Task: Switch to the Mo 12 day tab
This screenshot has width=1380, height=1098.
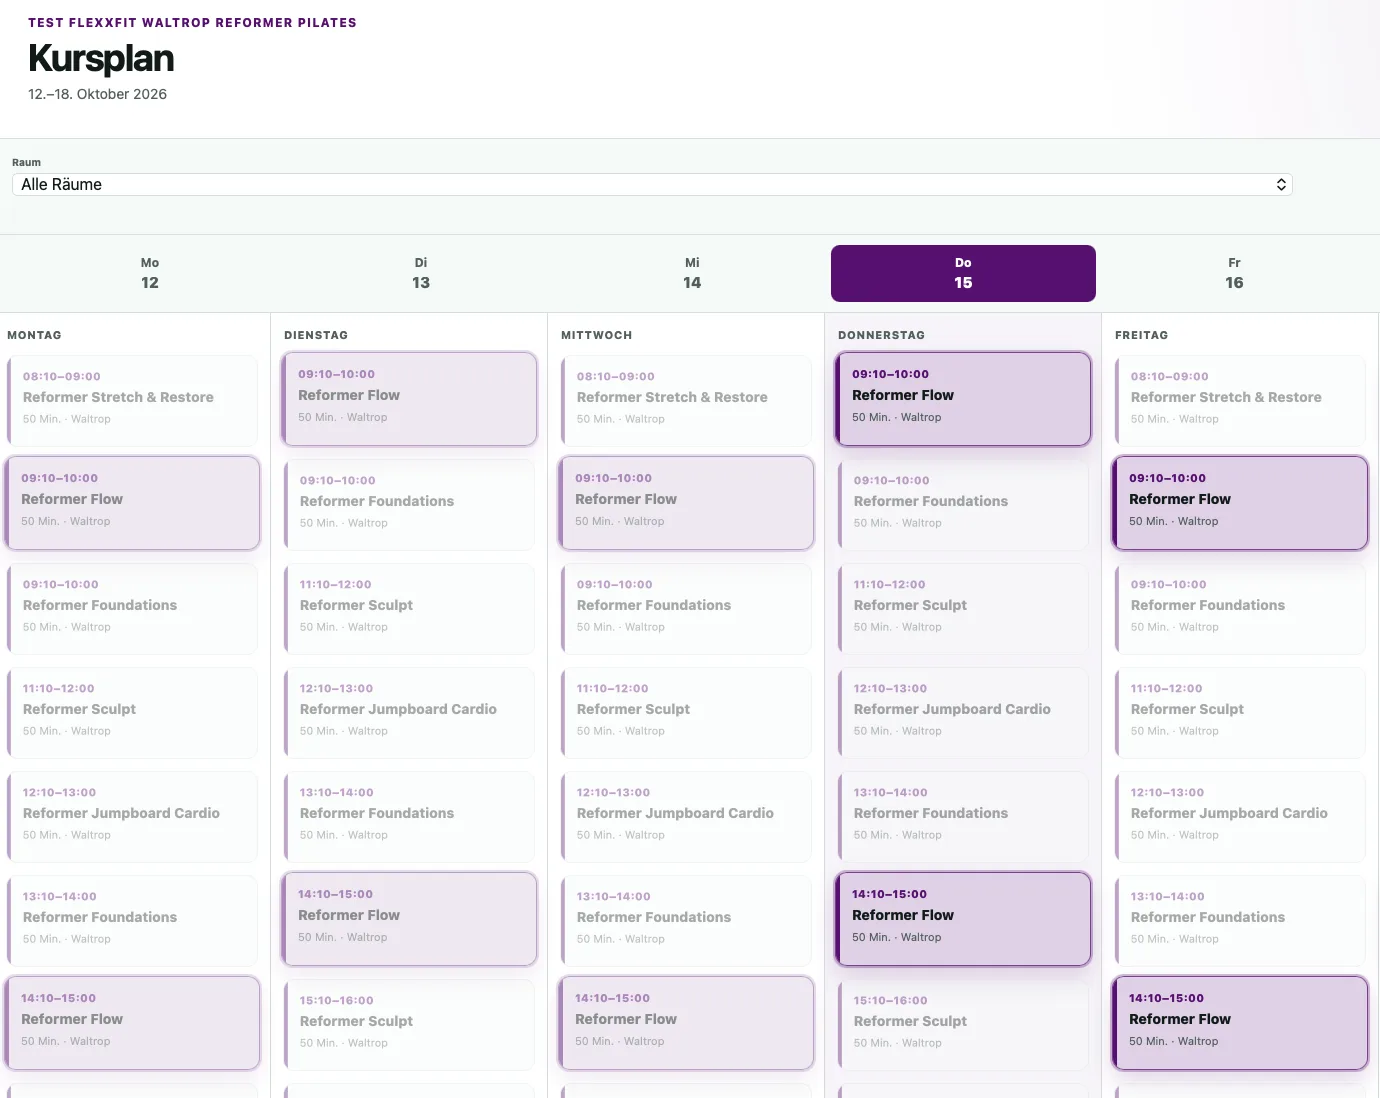Action: pos(150,273)
